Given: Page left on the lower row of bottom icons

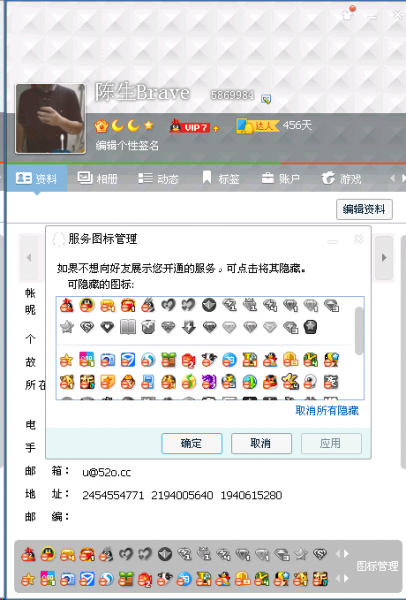Looking at the screenshot, I should (338, 579).
